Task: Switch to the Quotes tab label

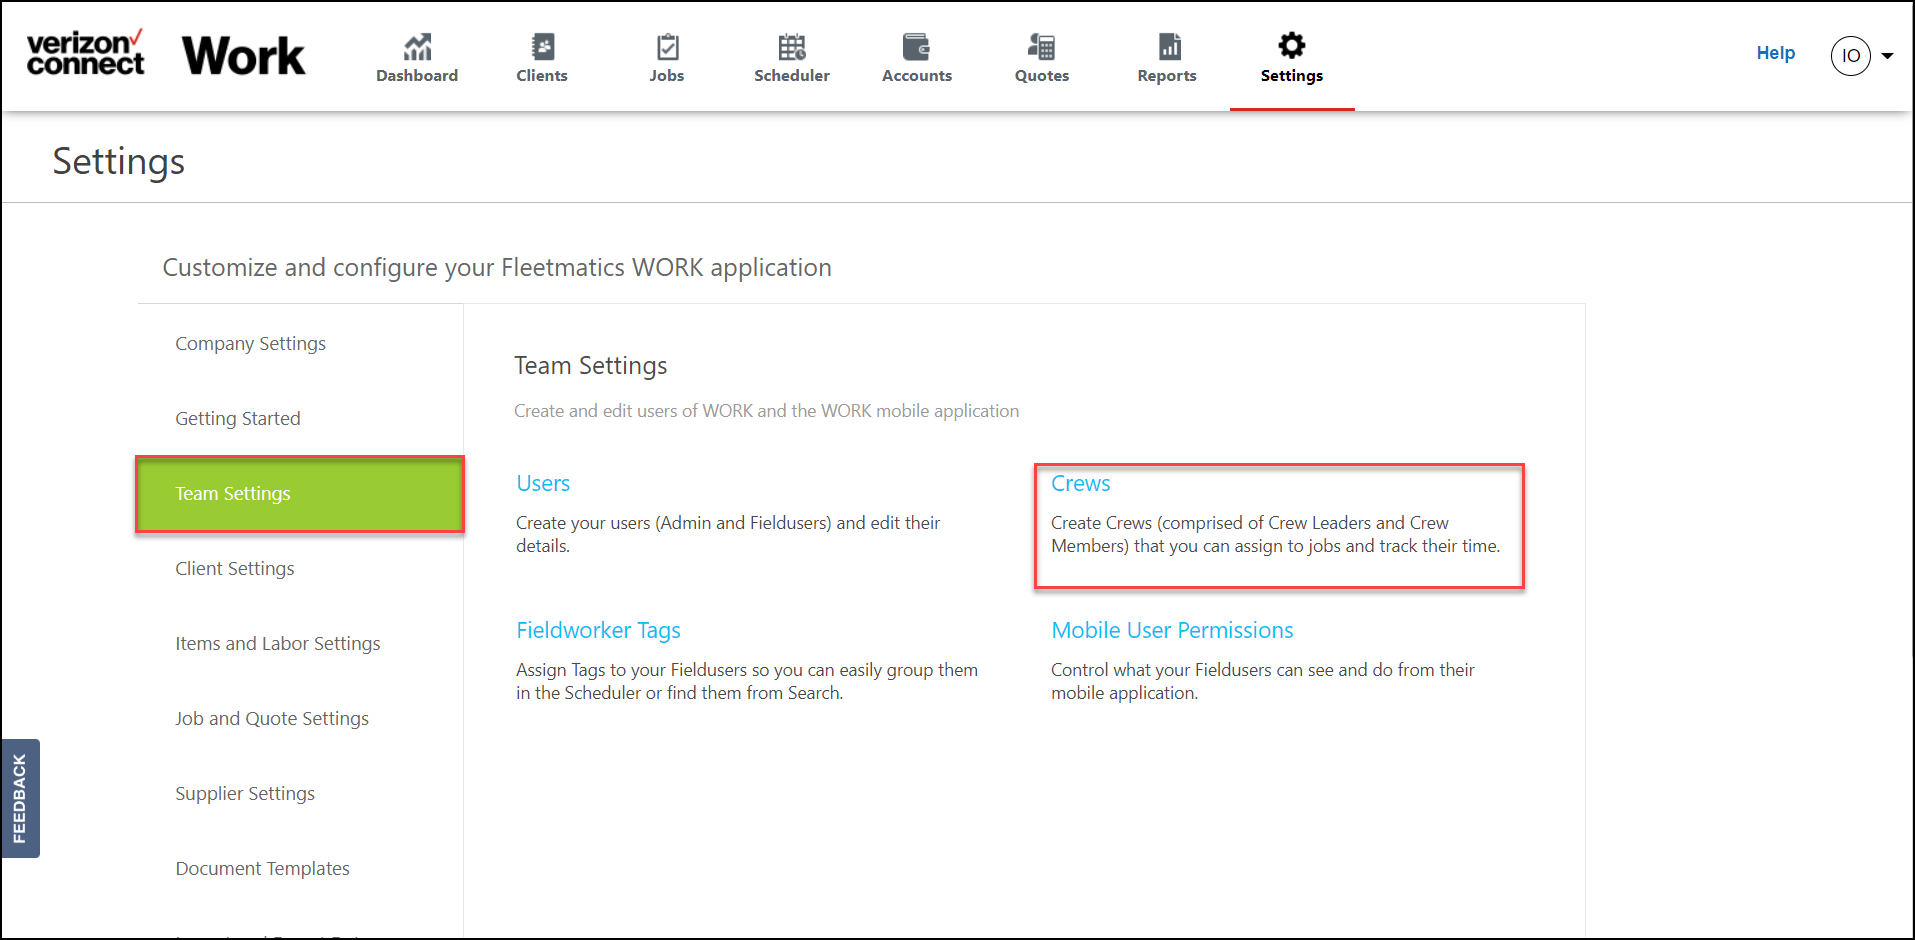Action: coord(1042,76)
